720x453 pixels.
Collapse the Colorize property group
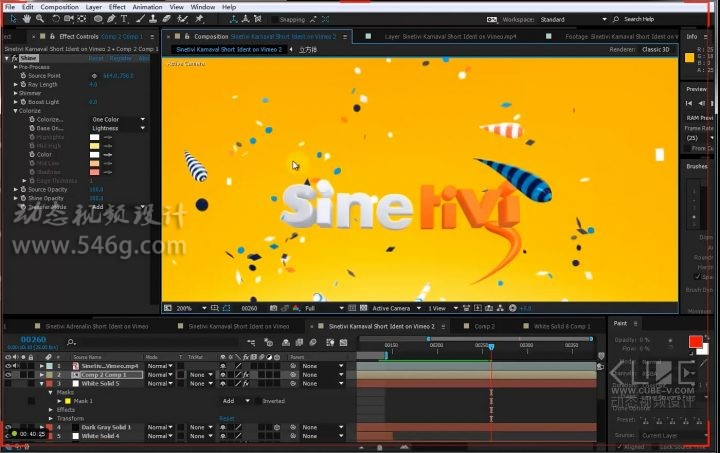point(15,111)
